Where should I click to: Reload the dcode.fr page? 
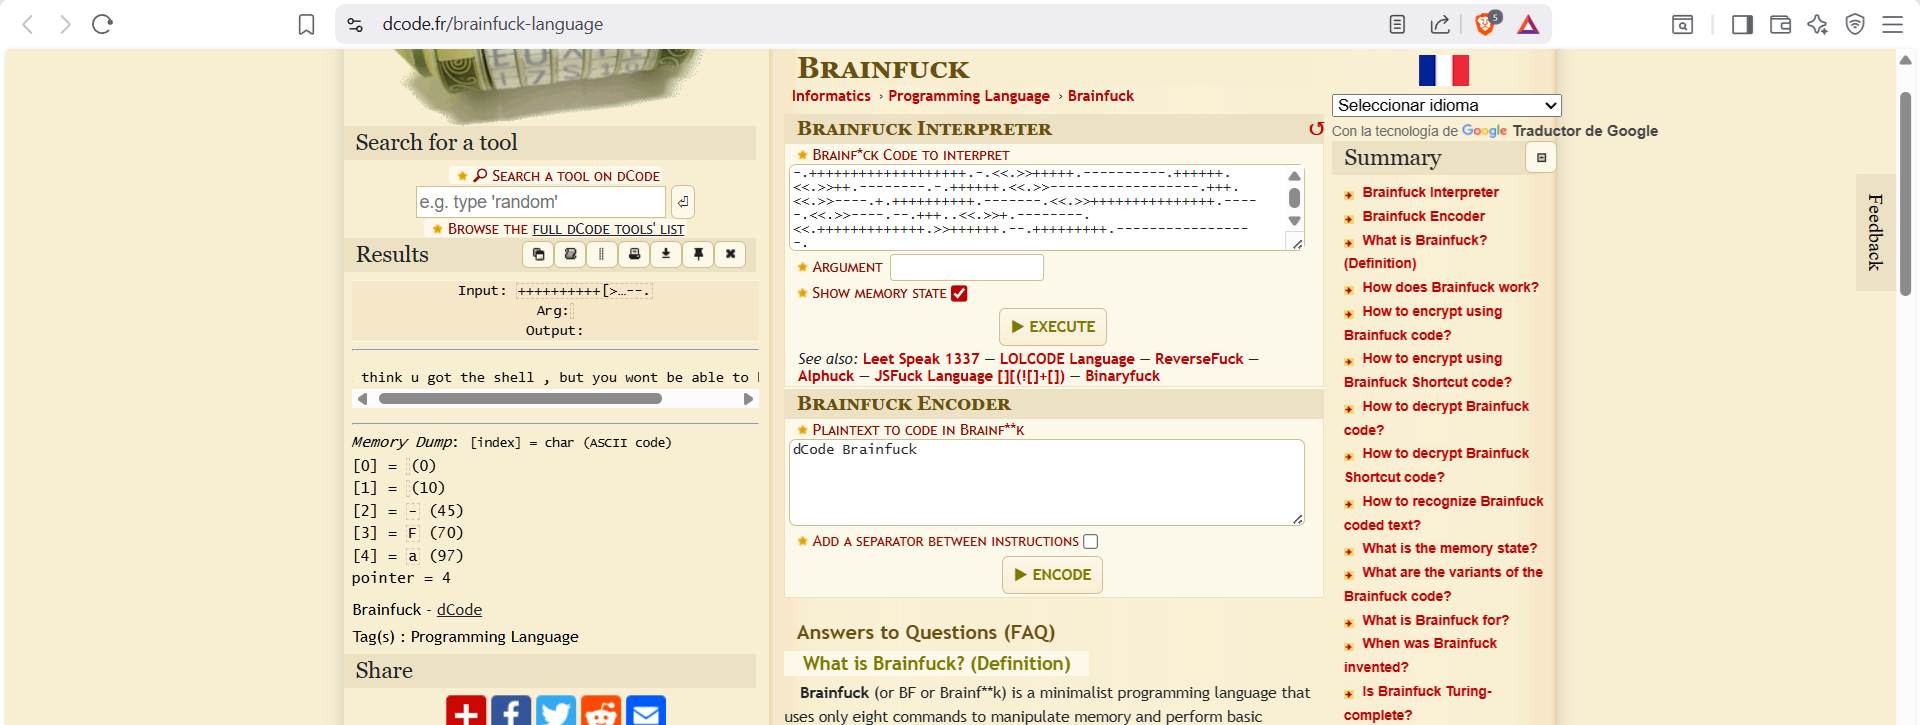tap(102, 24)
